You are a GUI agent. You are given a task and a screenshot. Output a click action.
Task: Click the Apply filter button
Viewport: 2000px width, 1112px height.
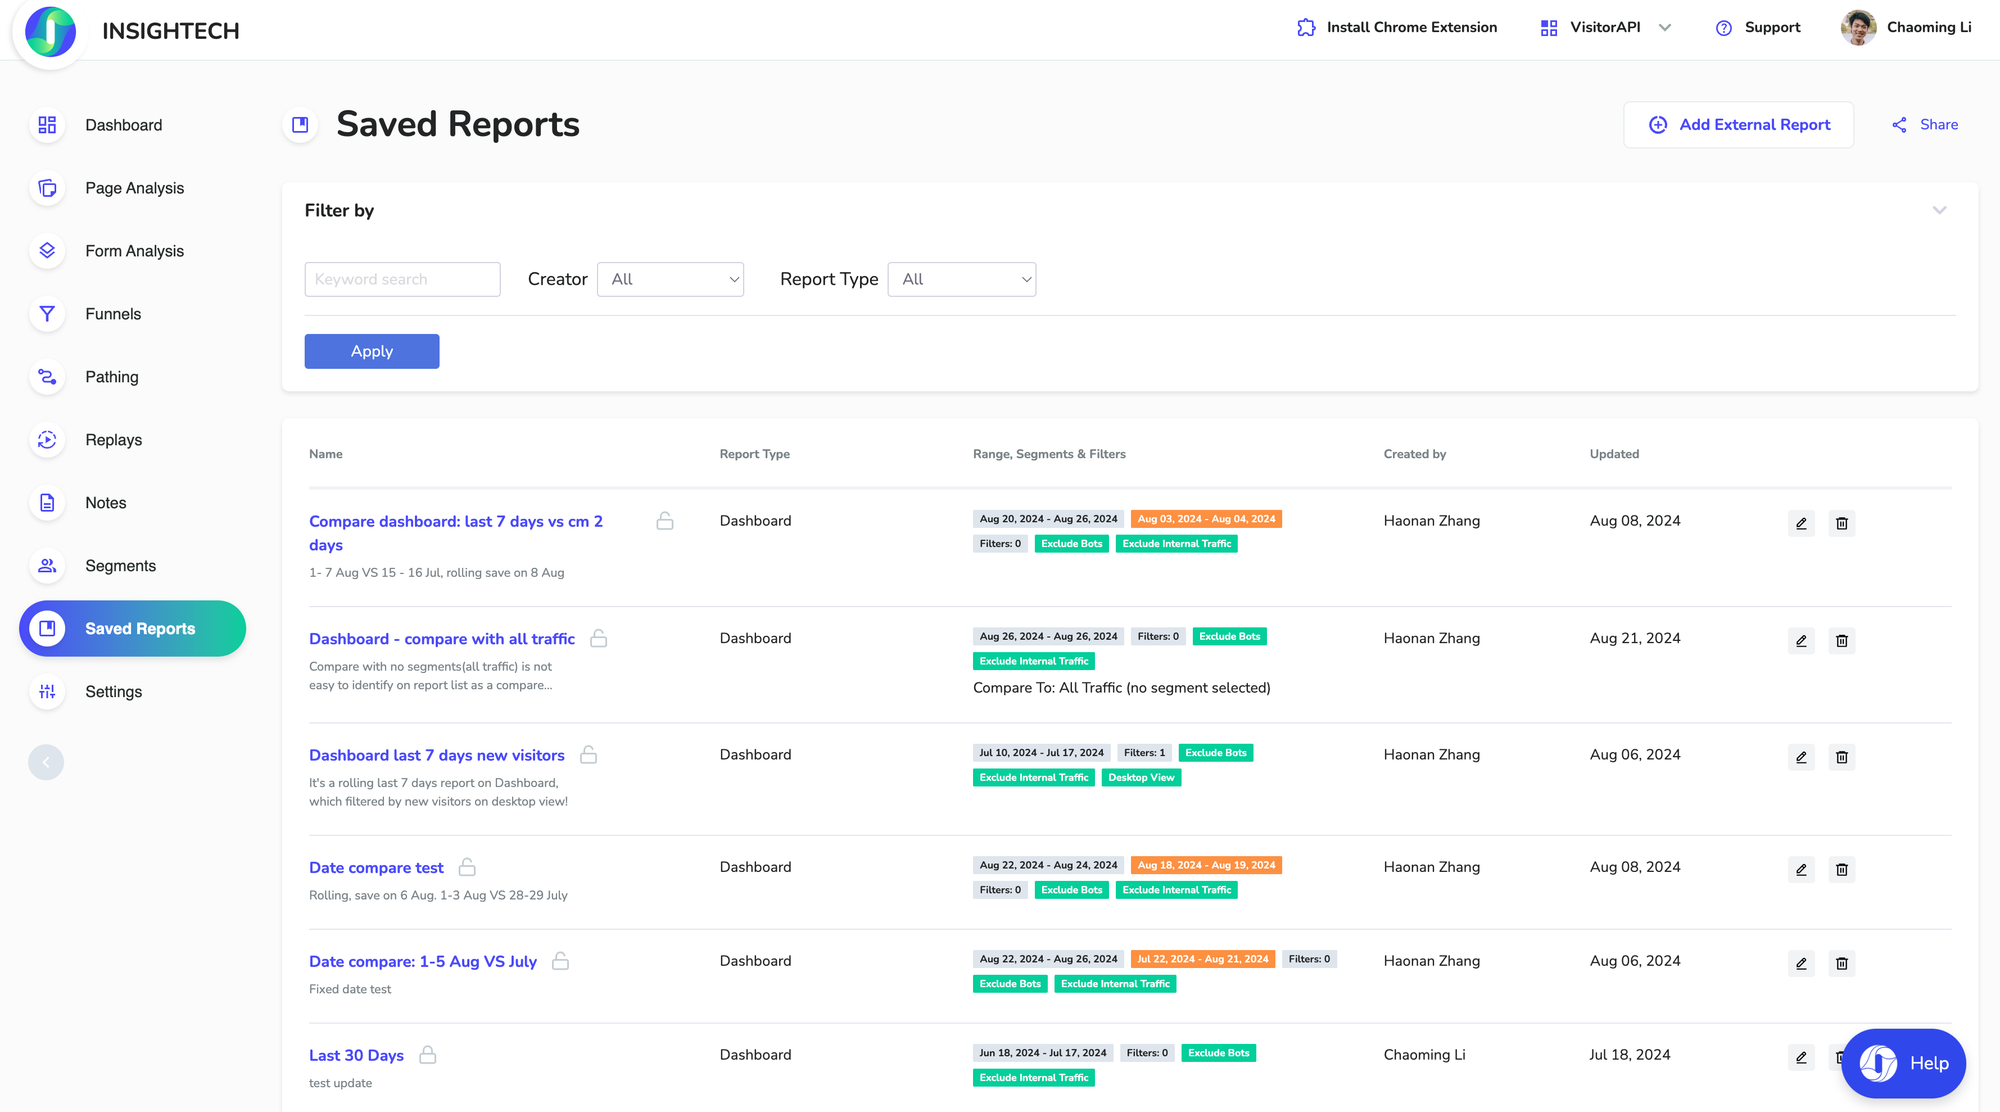pos(372,351)
